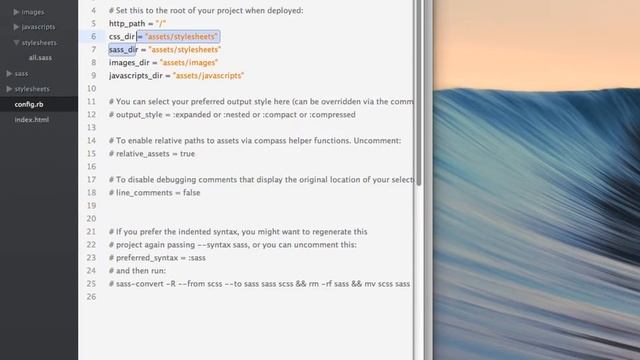Image resolution: width=640 pixels, height=360 pixels.
Task: Select the images folder label
Action: [33, 12]
